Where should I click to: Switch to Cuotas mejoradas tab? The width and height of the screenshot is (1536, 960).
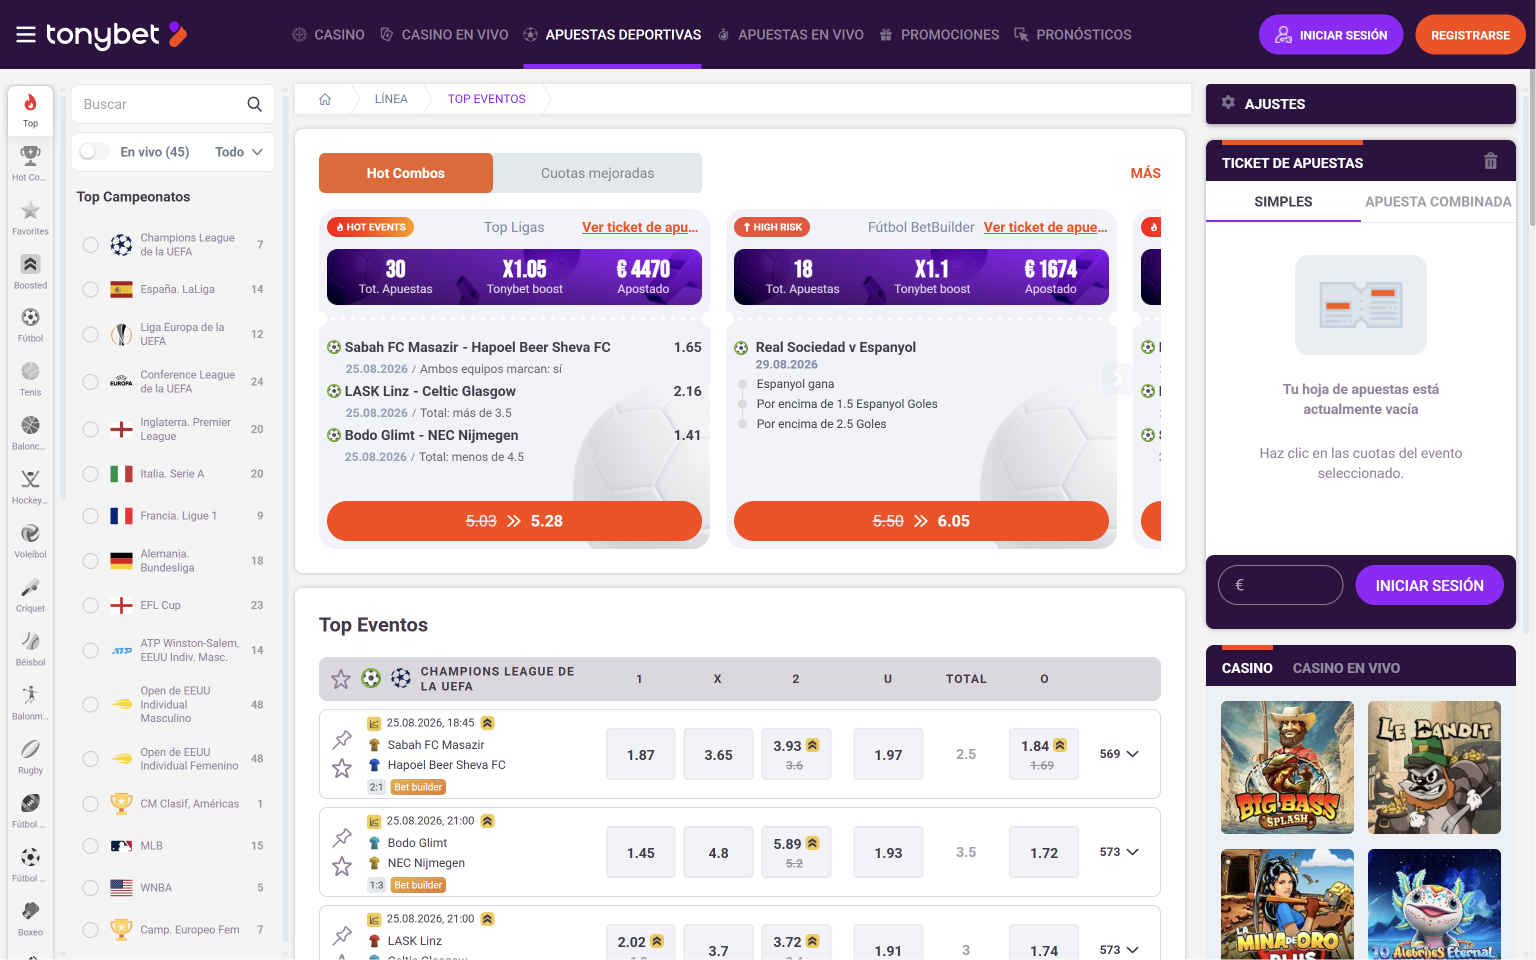(x=598, y=173)
